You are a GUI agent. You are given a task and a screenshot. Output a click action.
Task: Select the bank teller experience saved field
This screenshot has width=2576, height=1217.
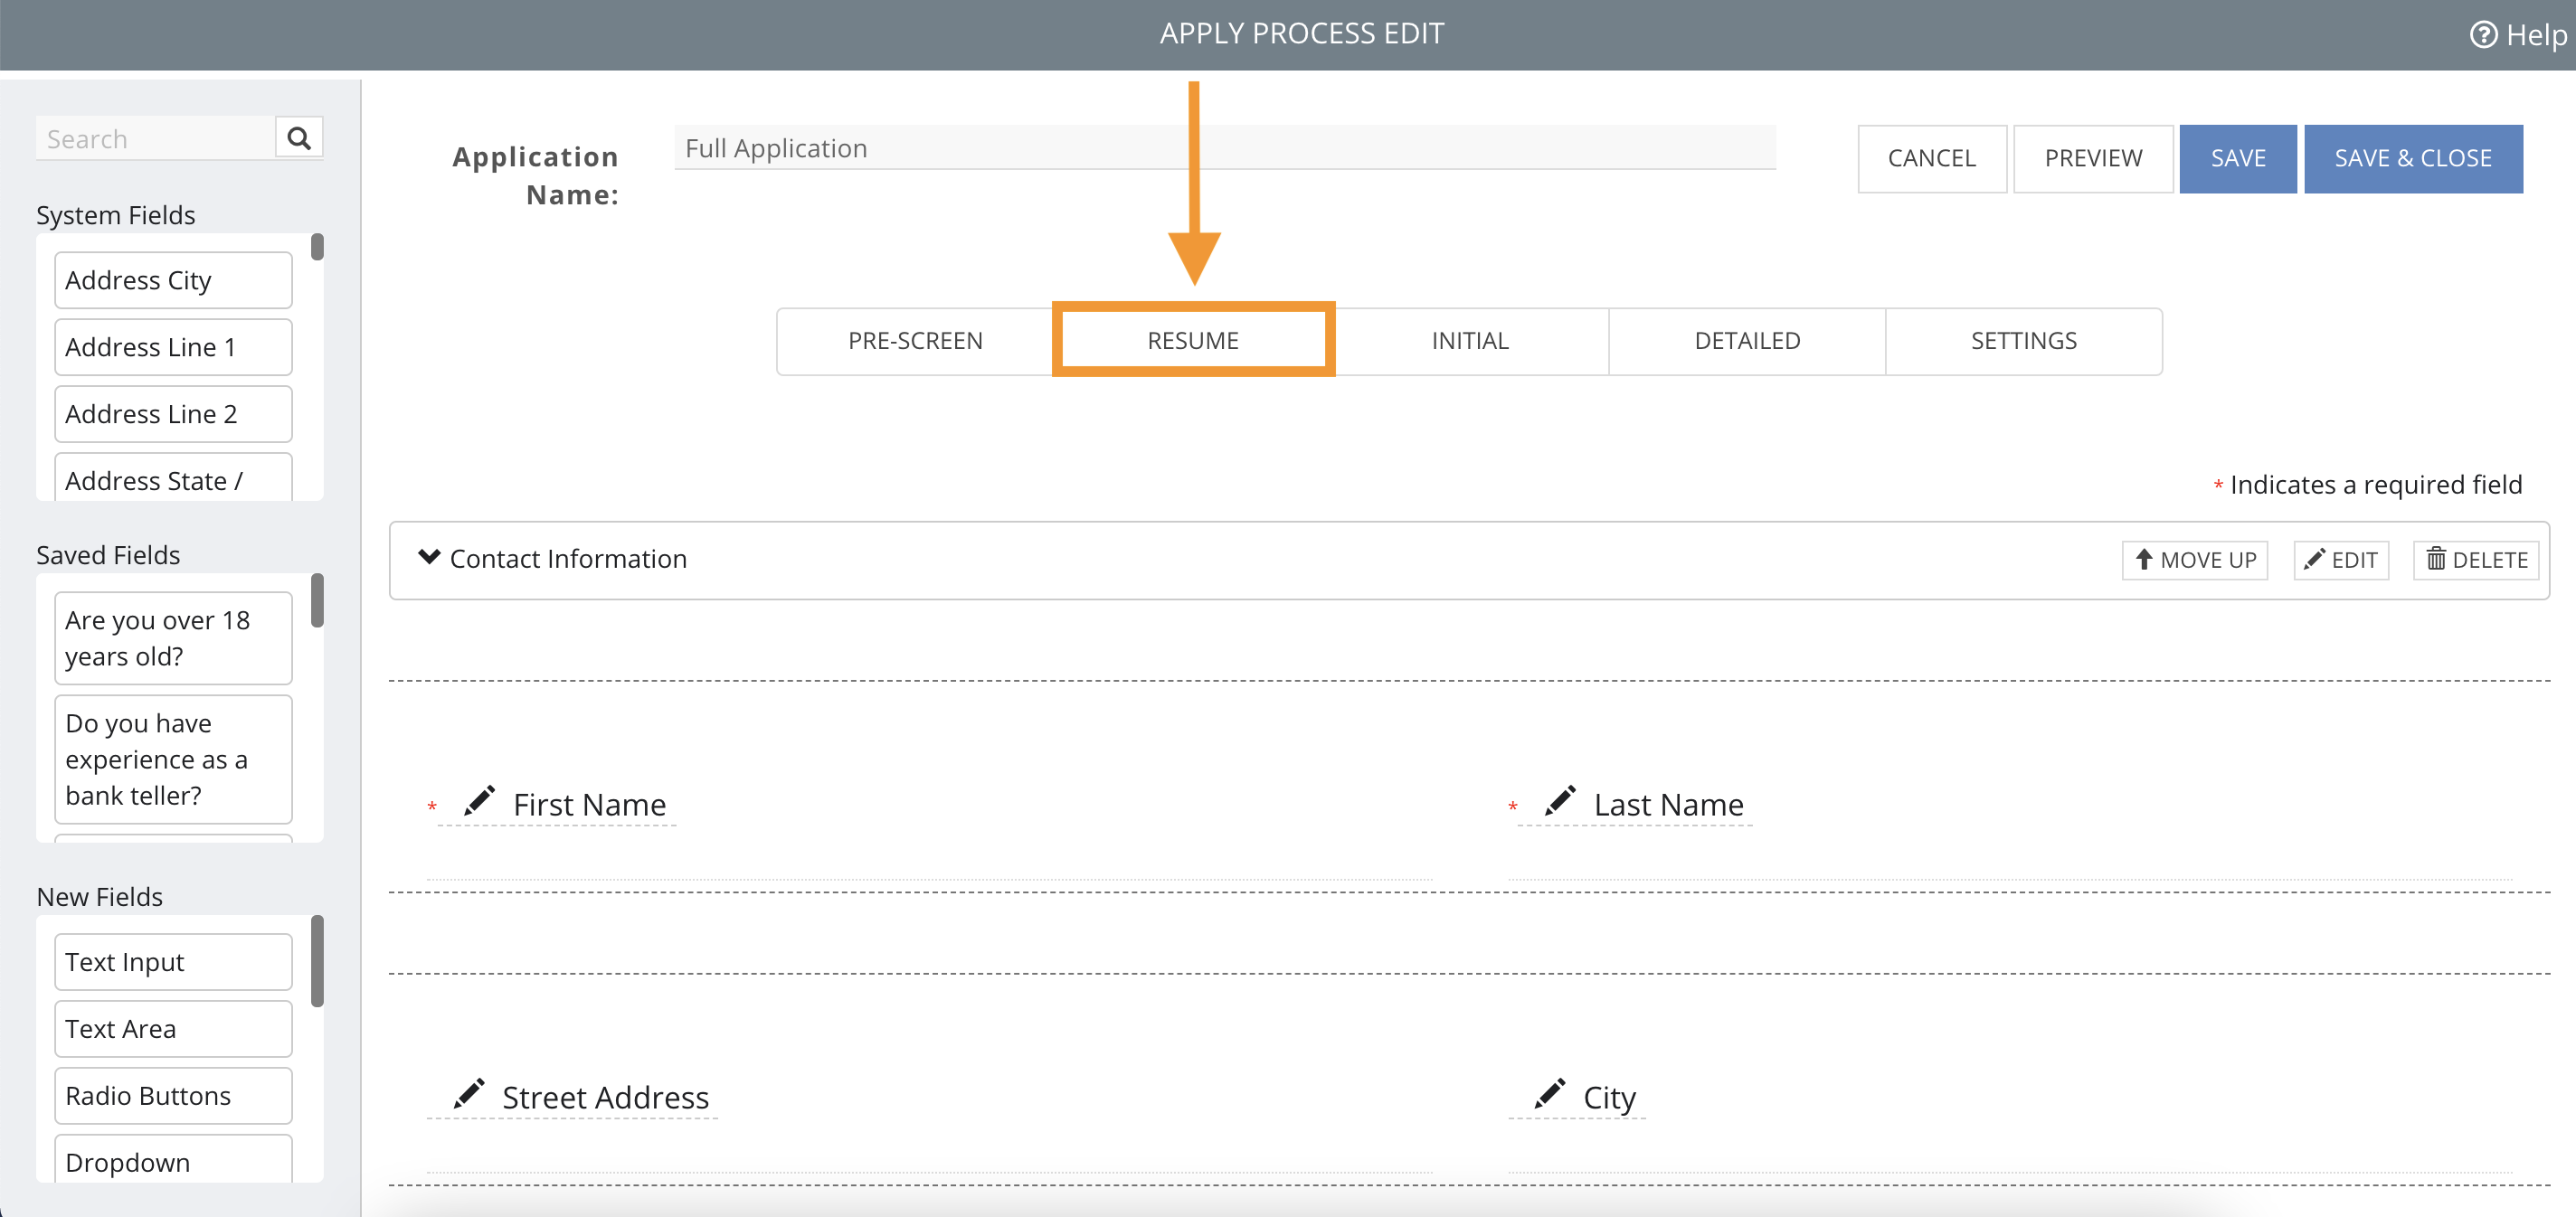click(173, 759)
